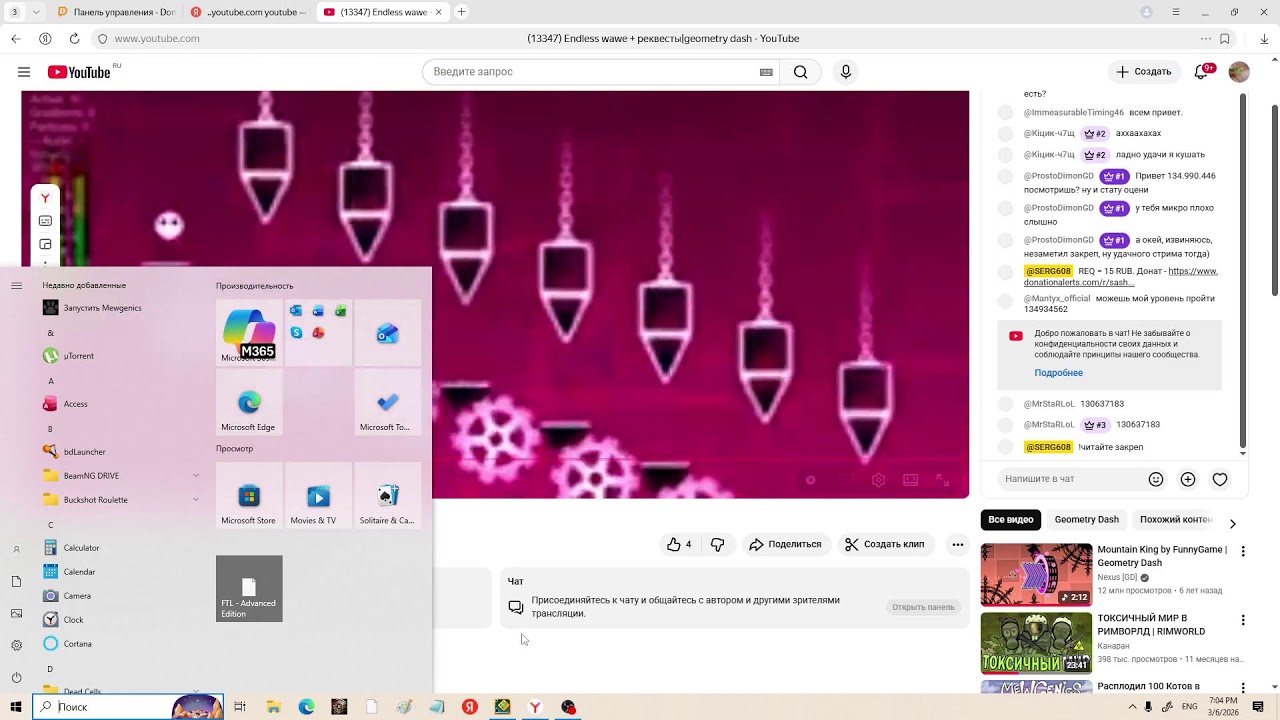
Task: Like the video with thumbs up
Action: pyautogui.click(x=679, y=544)
